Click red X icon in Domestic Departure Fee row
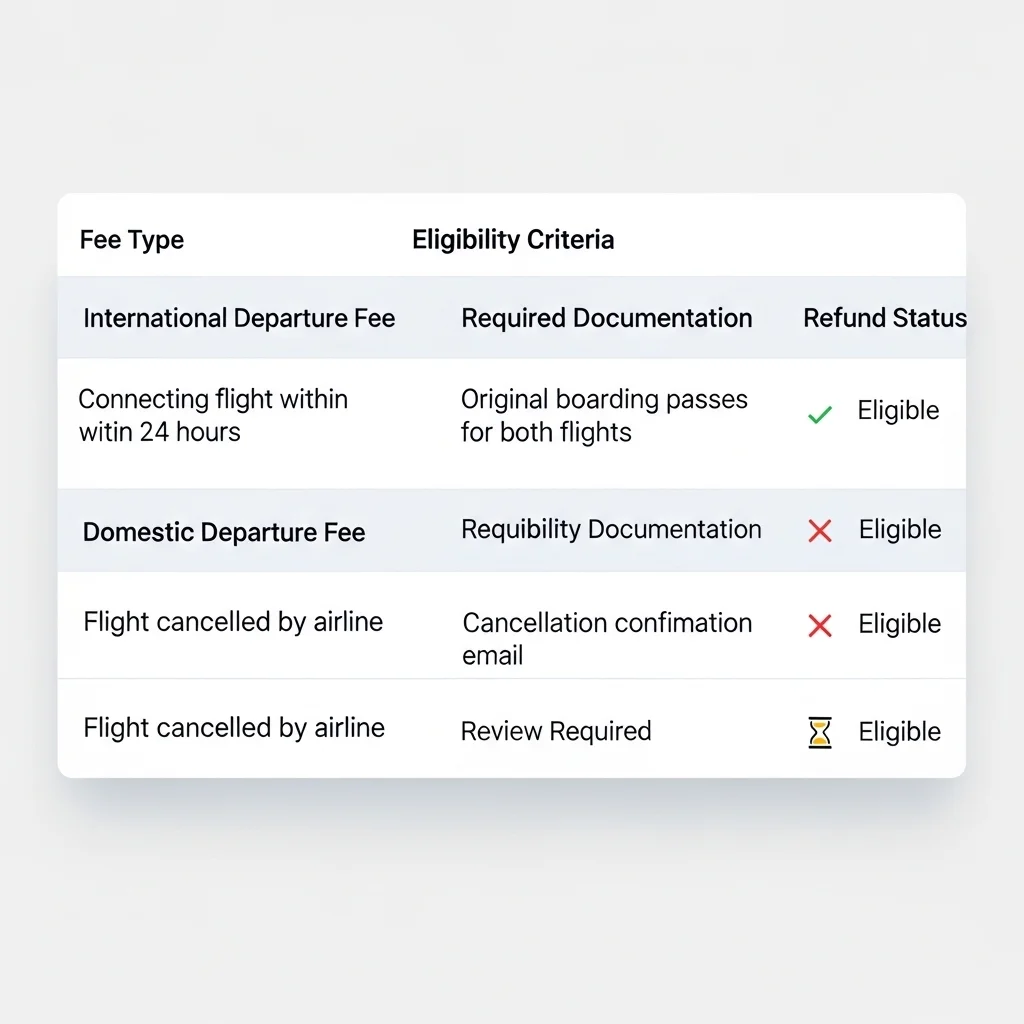Viewport: 1024px width, 1024px height. (820, 531)
